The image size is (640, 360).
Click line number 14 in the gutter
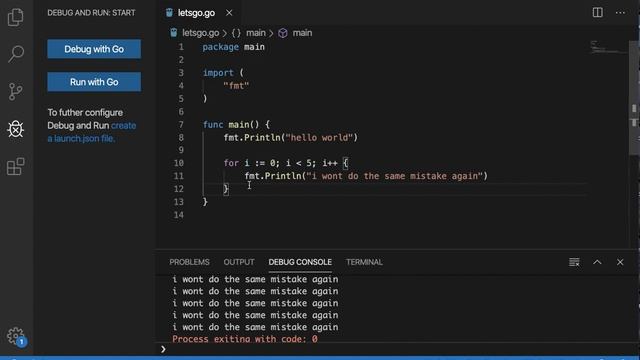pyautogui.click(x=179, y=215)
